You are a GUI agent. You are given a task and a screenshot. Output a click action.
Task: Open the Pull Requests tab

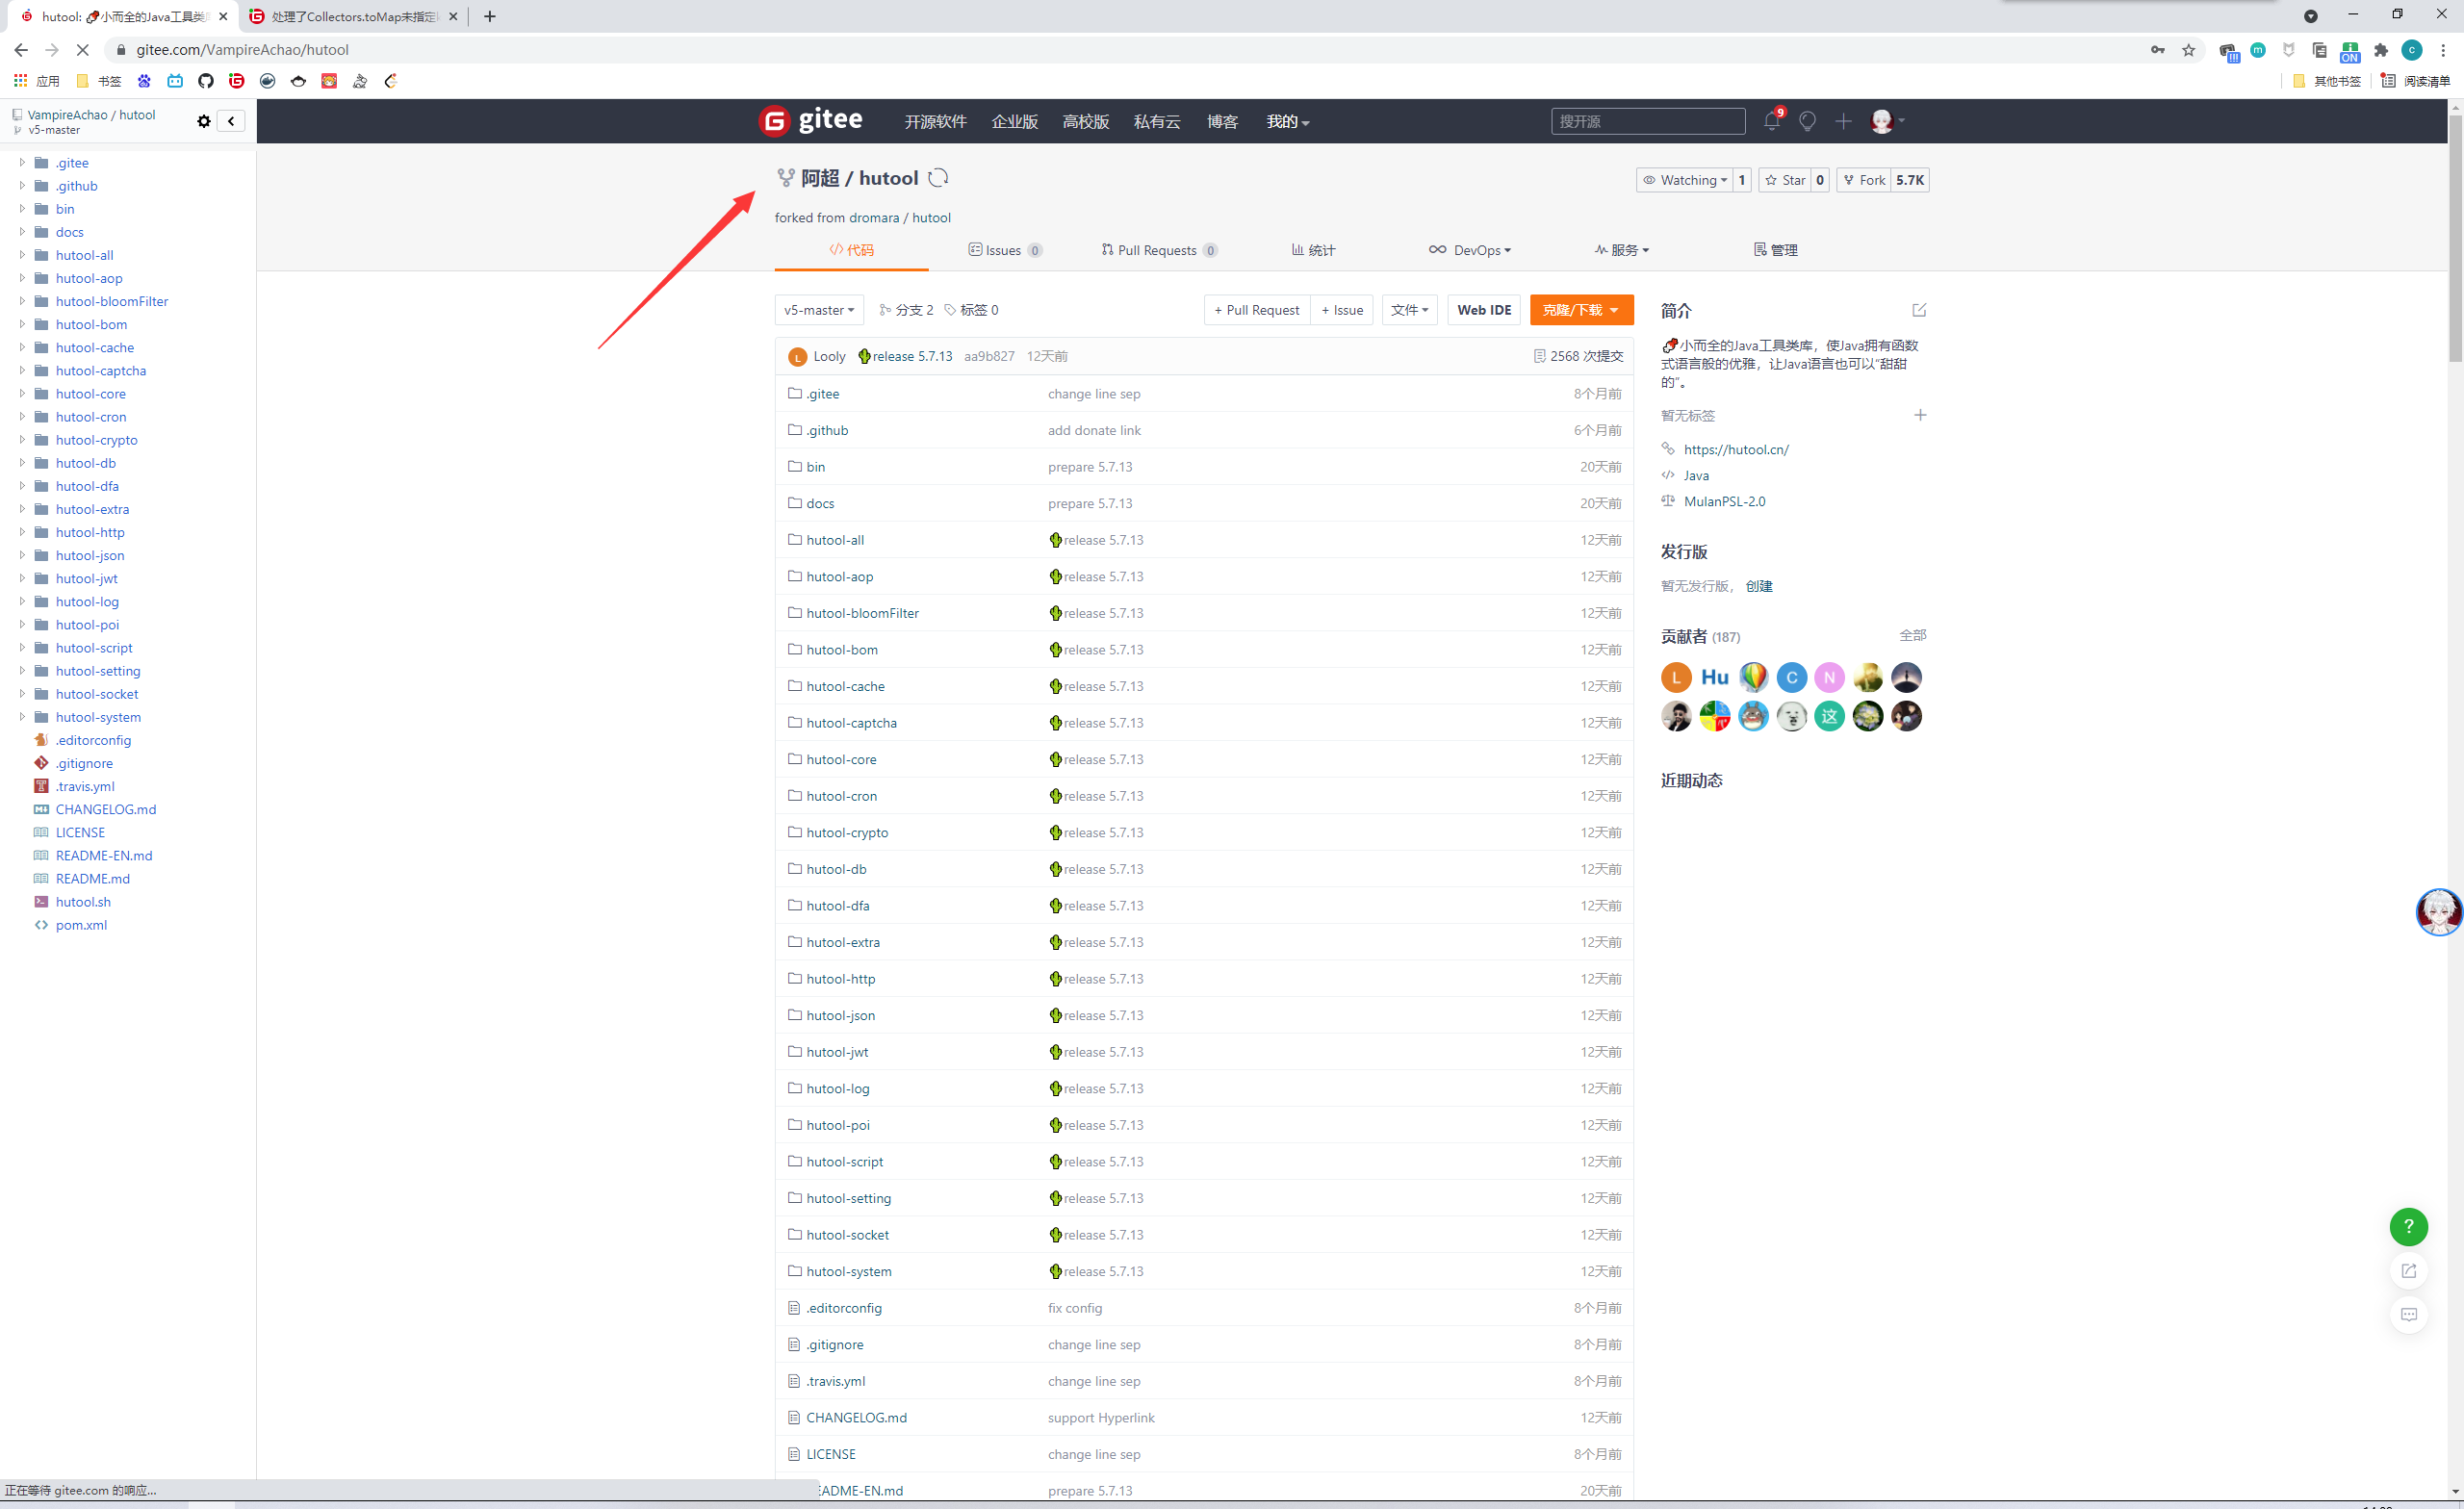(x=1158, y=250)
